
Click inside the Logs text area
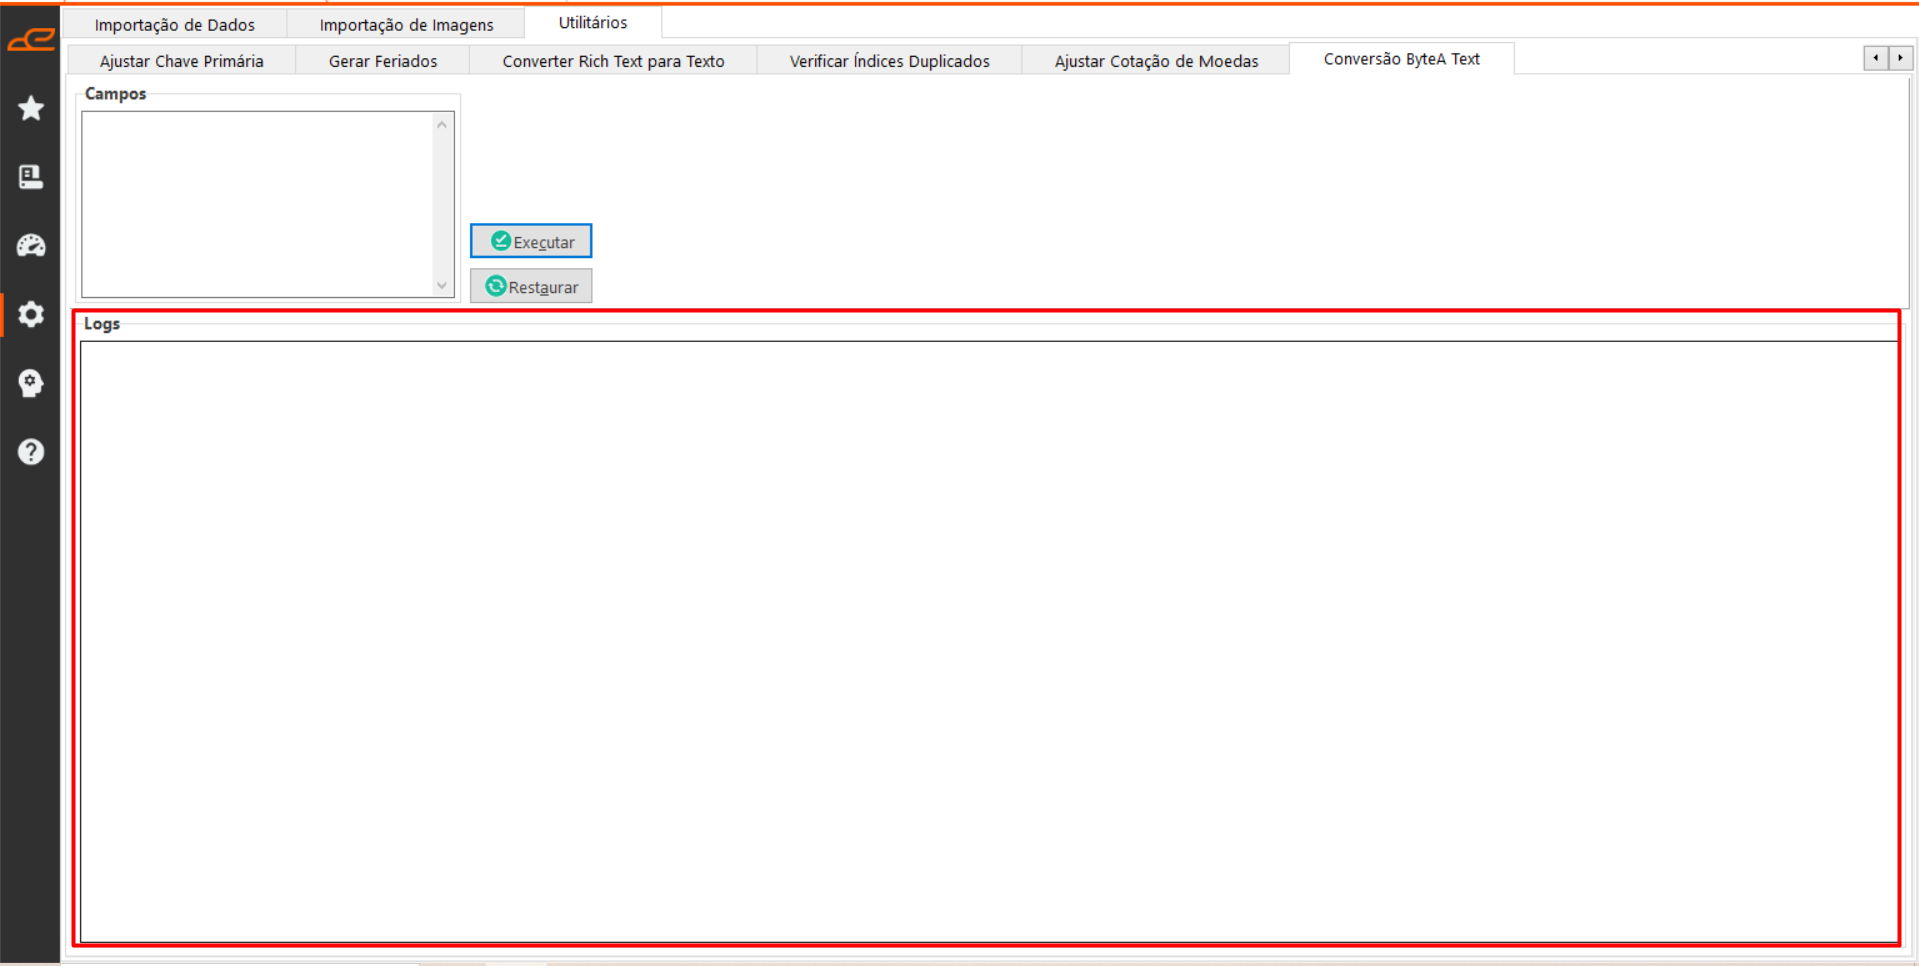coord(988,640)
